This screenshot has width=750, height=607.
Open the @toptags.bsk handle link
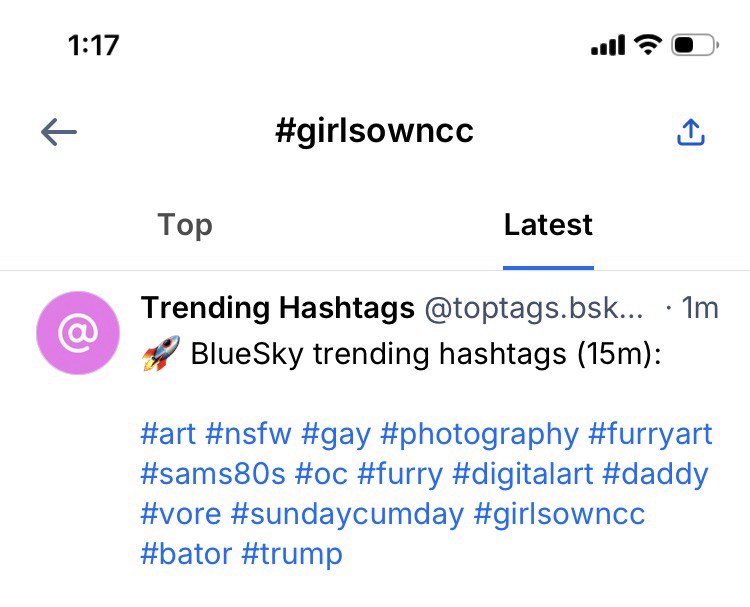(x=534, y=308)
